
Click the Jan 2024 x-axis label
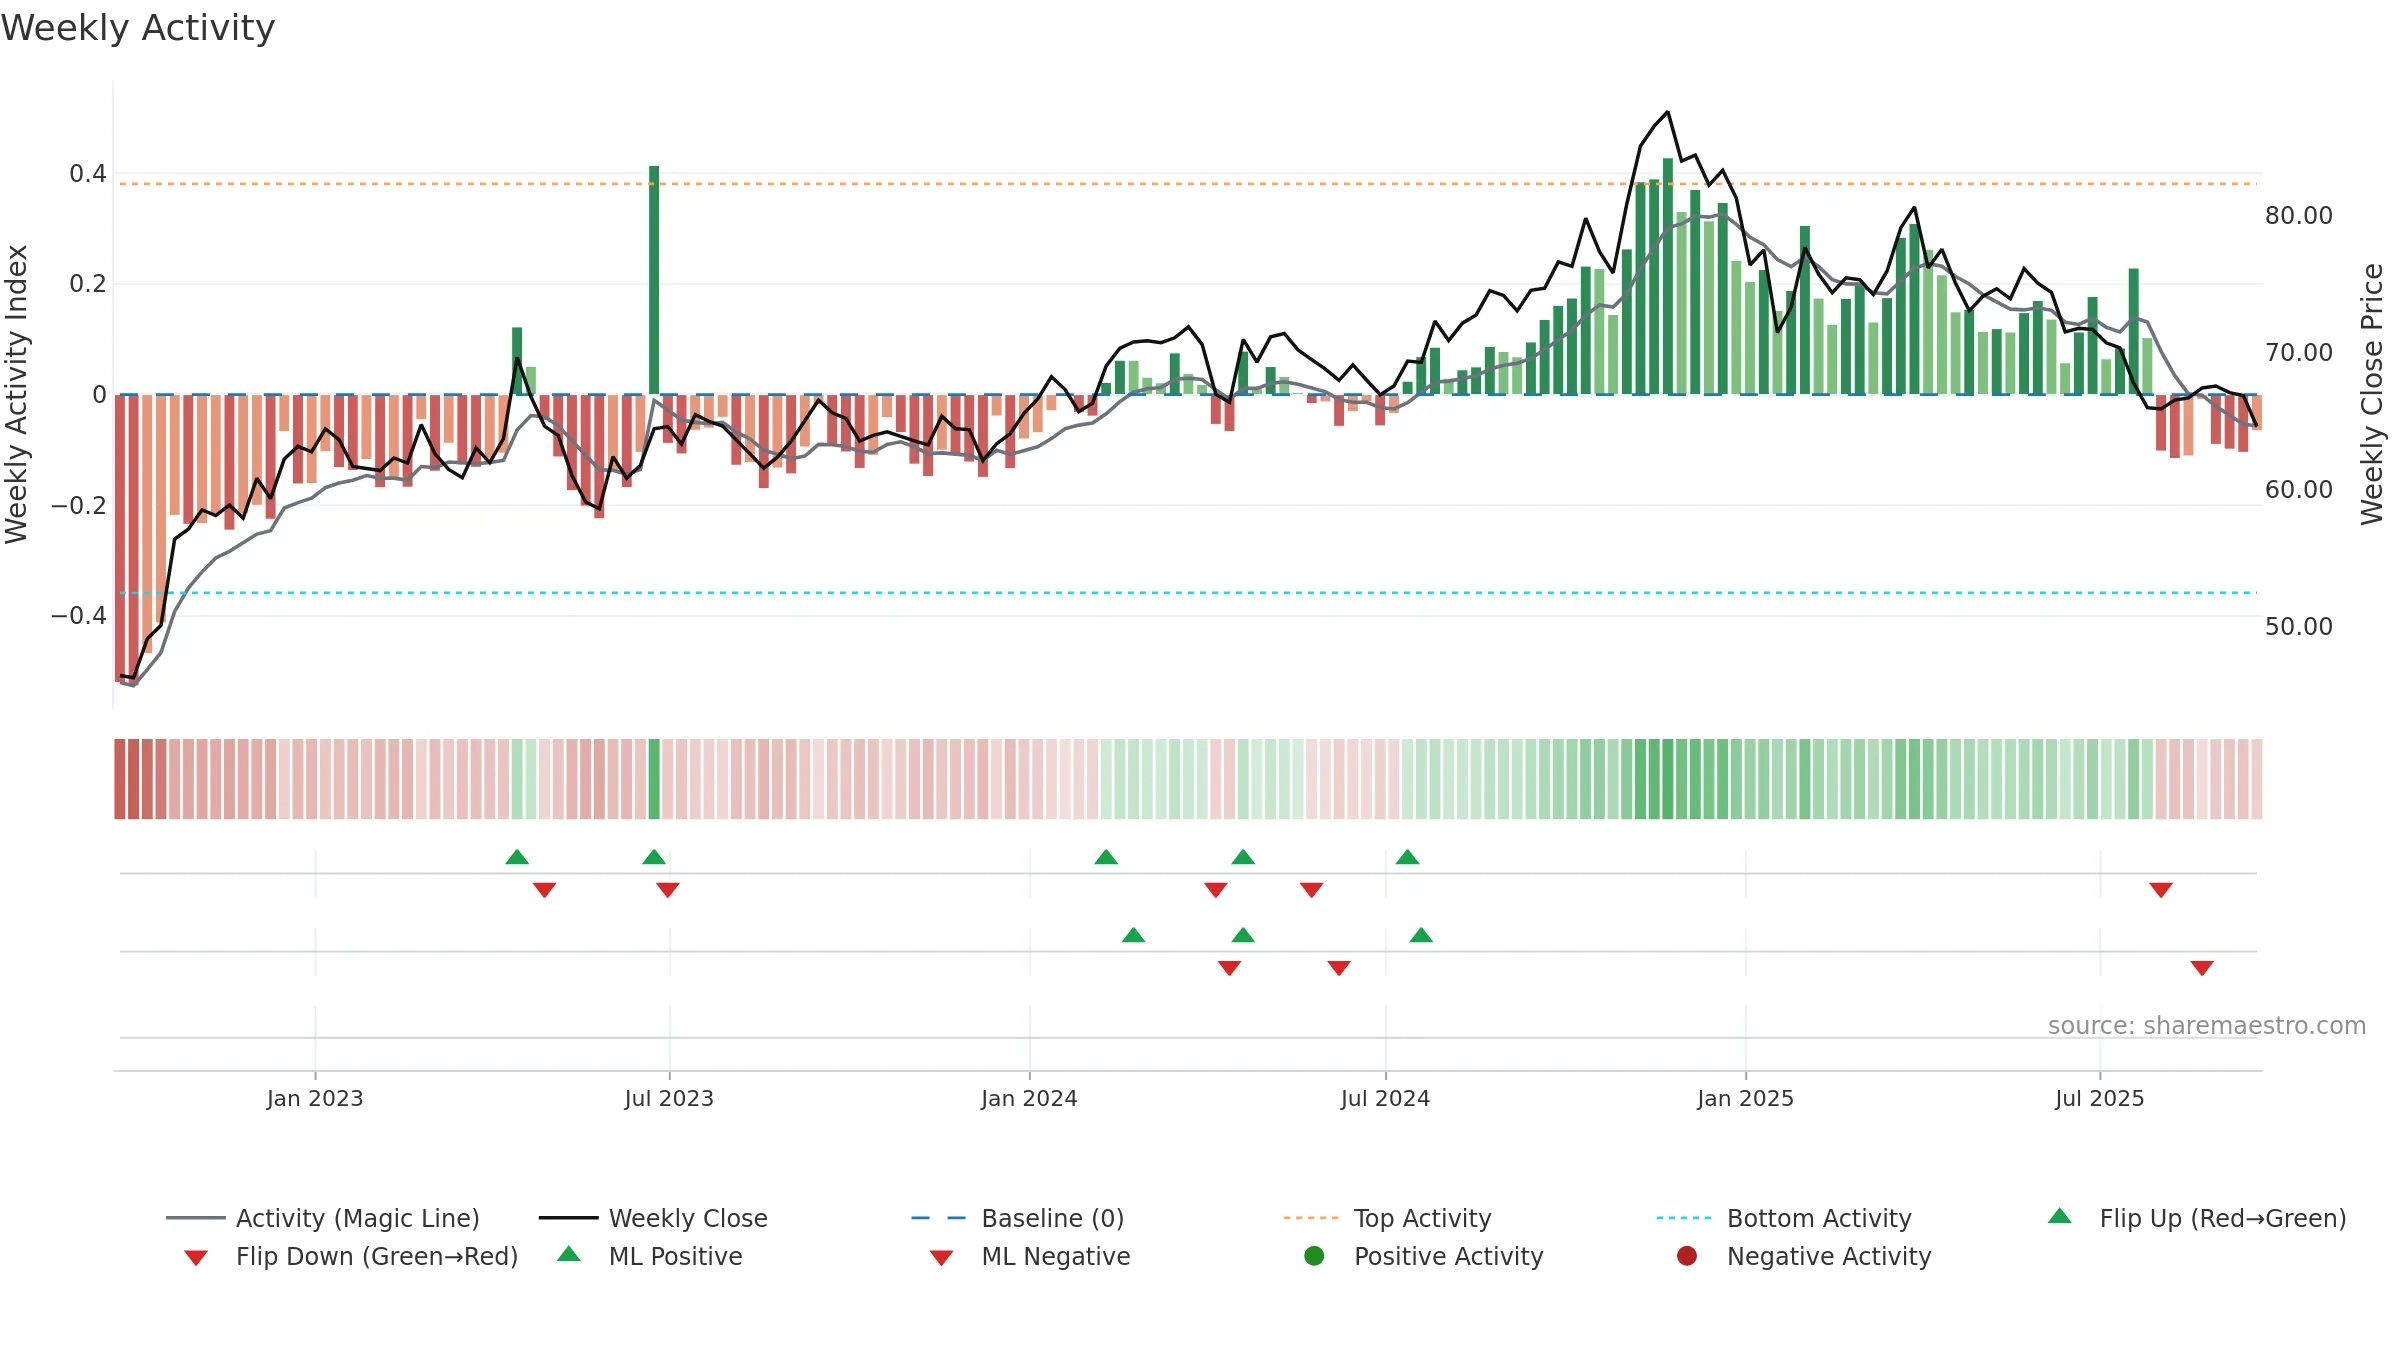pyautogui.click(x=1029, y=1098)
